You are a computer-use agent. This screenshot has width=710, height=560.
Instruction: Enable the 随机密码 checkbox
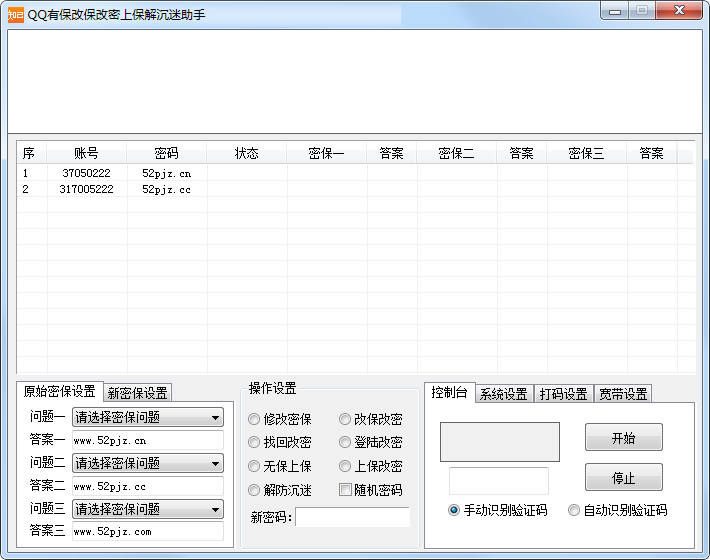(x=345, y=490)
